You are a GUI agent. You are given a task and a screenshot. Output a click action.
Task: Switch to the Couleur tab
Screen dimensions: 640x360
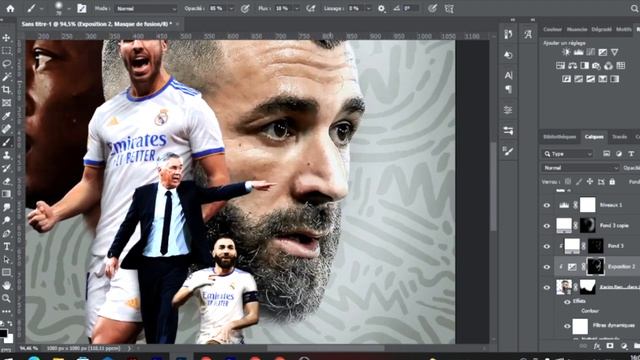pos(552,29)
